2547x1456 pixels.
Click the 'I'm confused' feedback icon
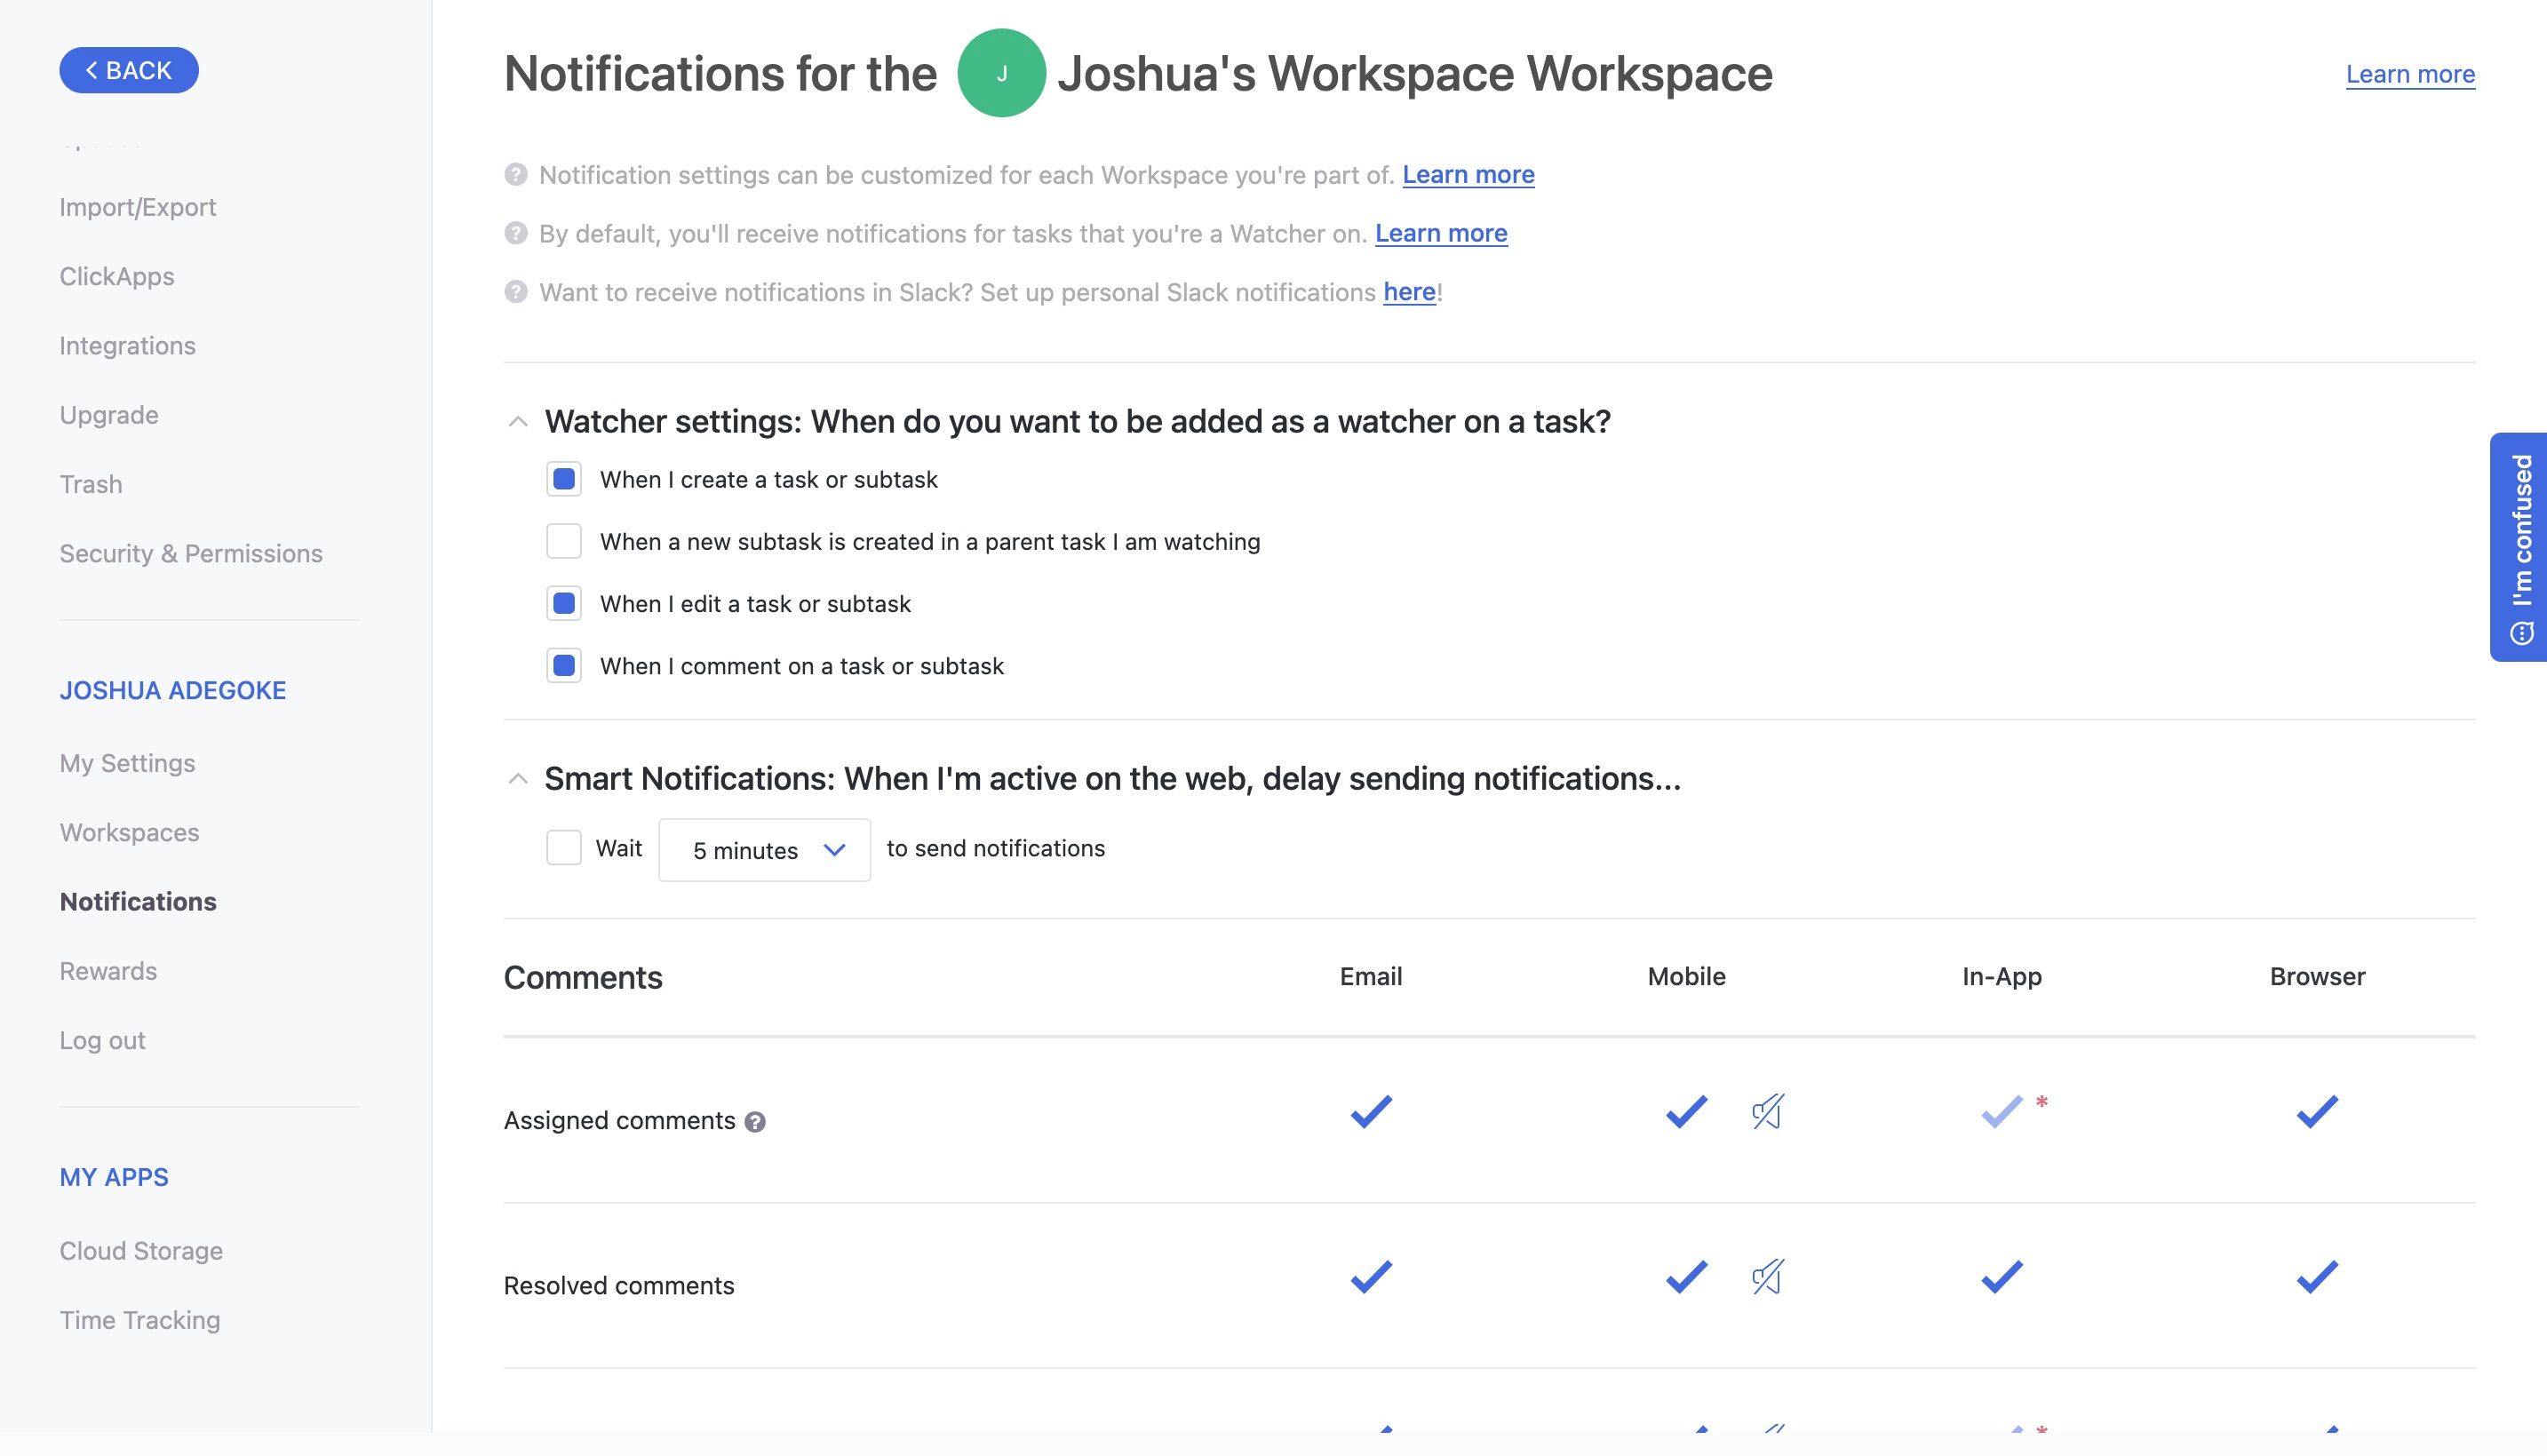[2522, 633]
